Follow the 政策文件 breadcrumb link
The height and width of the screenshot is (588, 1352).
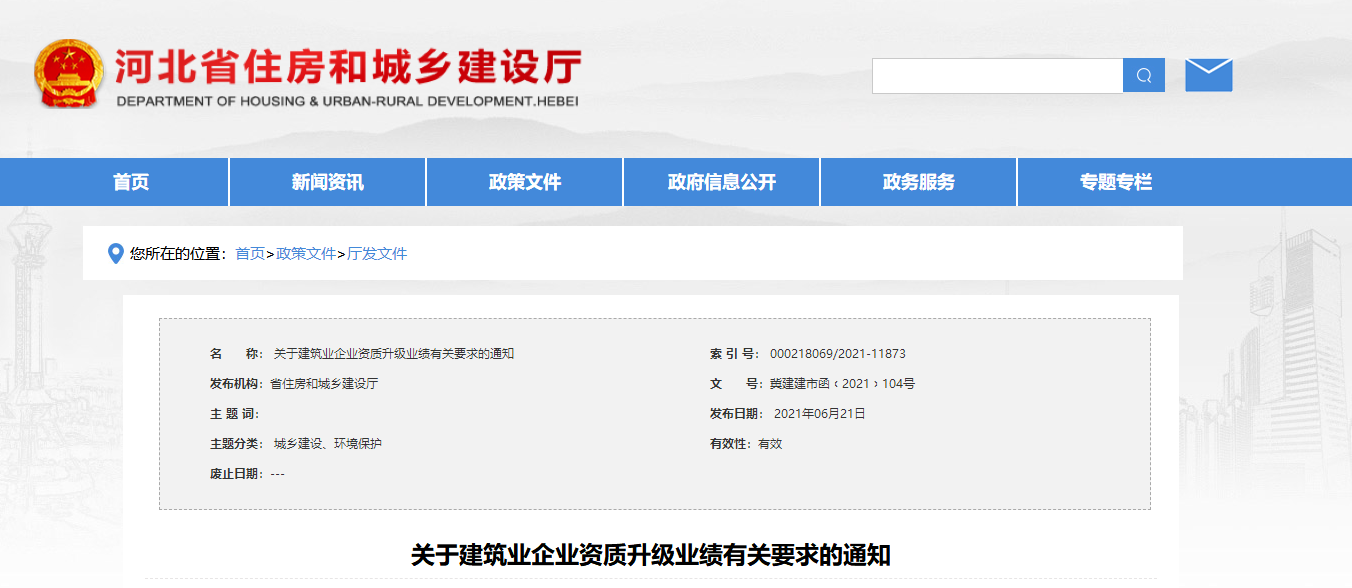[x=306, y=254]
